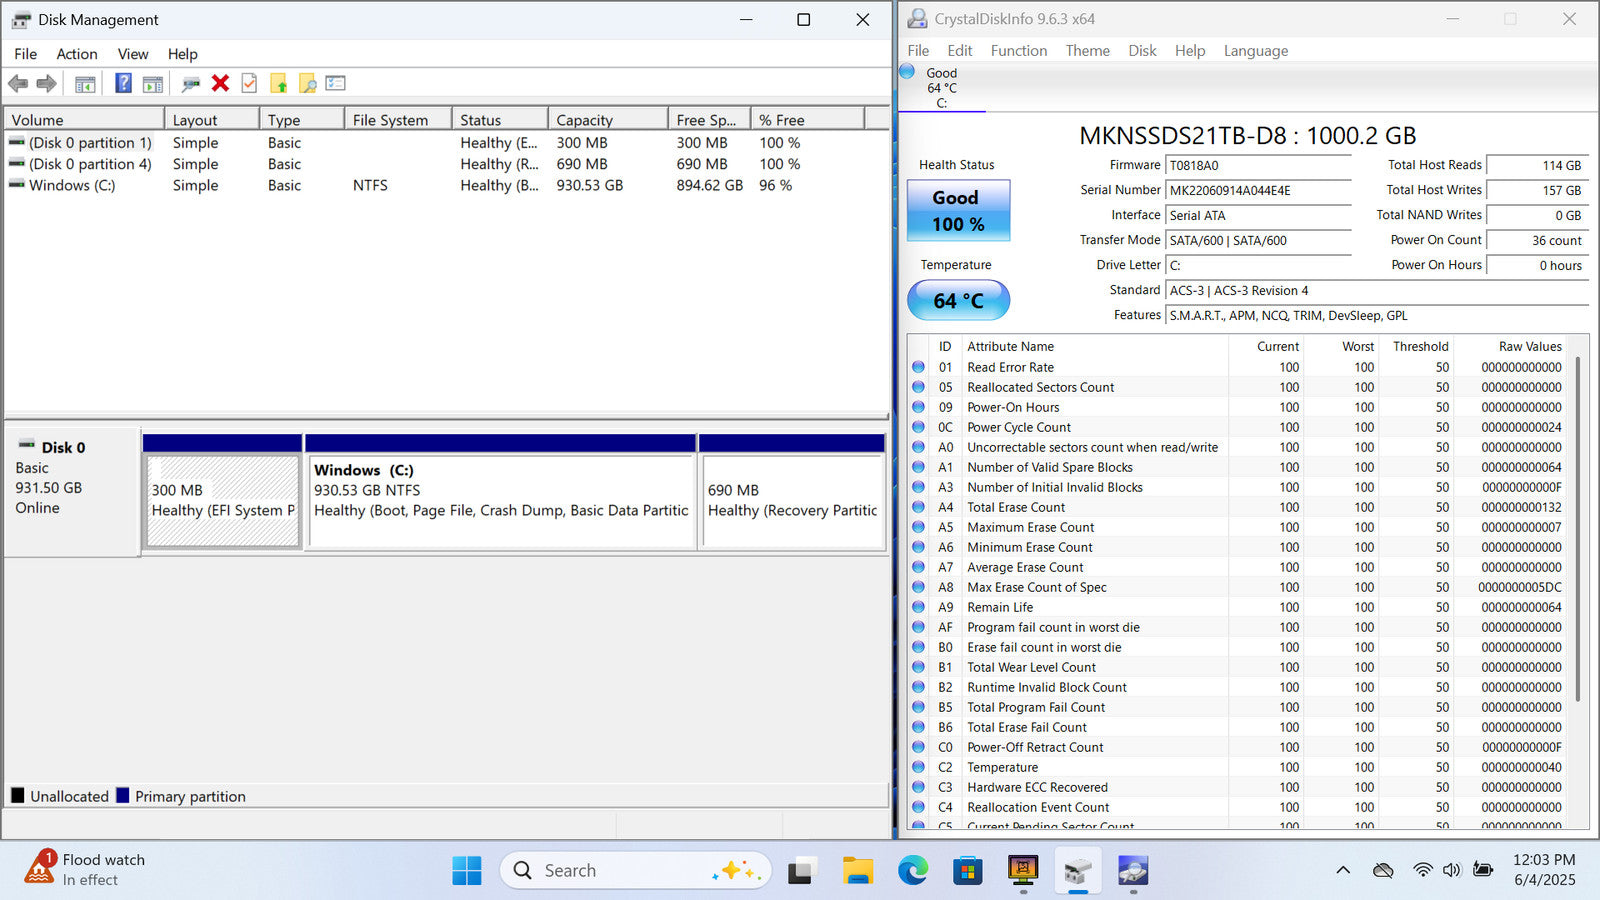1600x900 pixels.
Task: Sort by % Free column header
Action: [x=807, y=119]
